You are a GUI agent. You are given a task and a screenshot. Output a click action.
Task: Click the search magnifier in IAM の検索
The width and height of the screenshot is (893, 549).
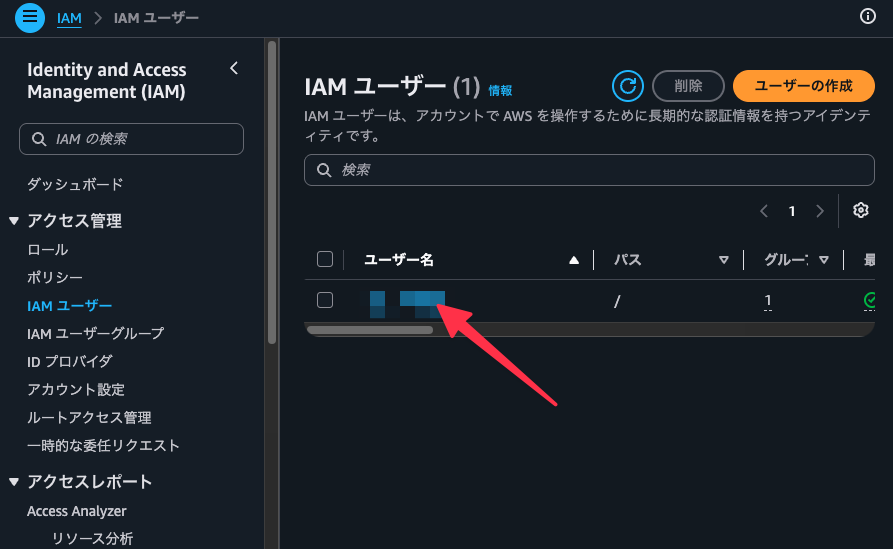click(x=39, y=139)
